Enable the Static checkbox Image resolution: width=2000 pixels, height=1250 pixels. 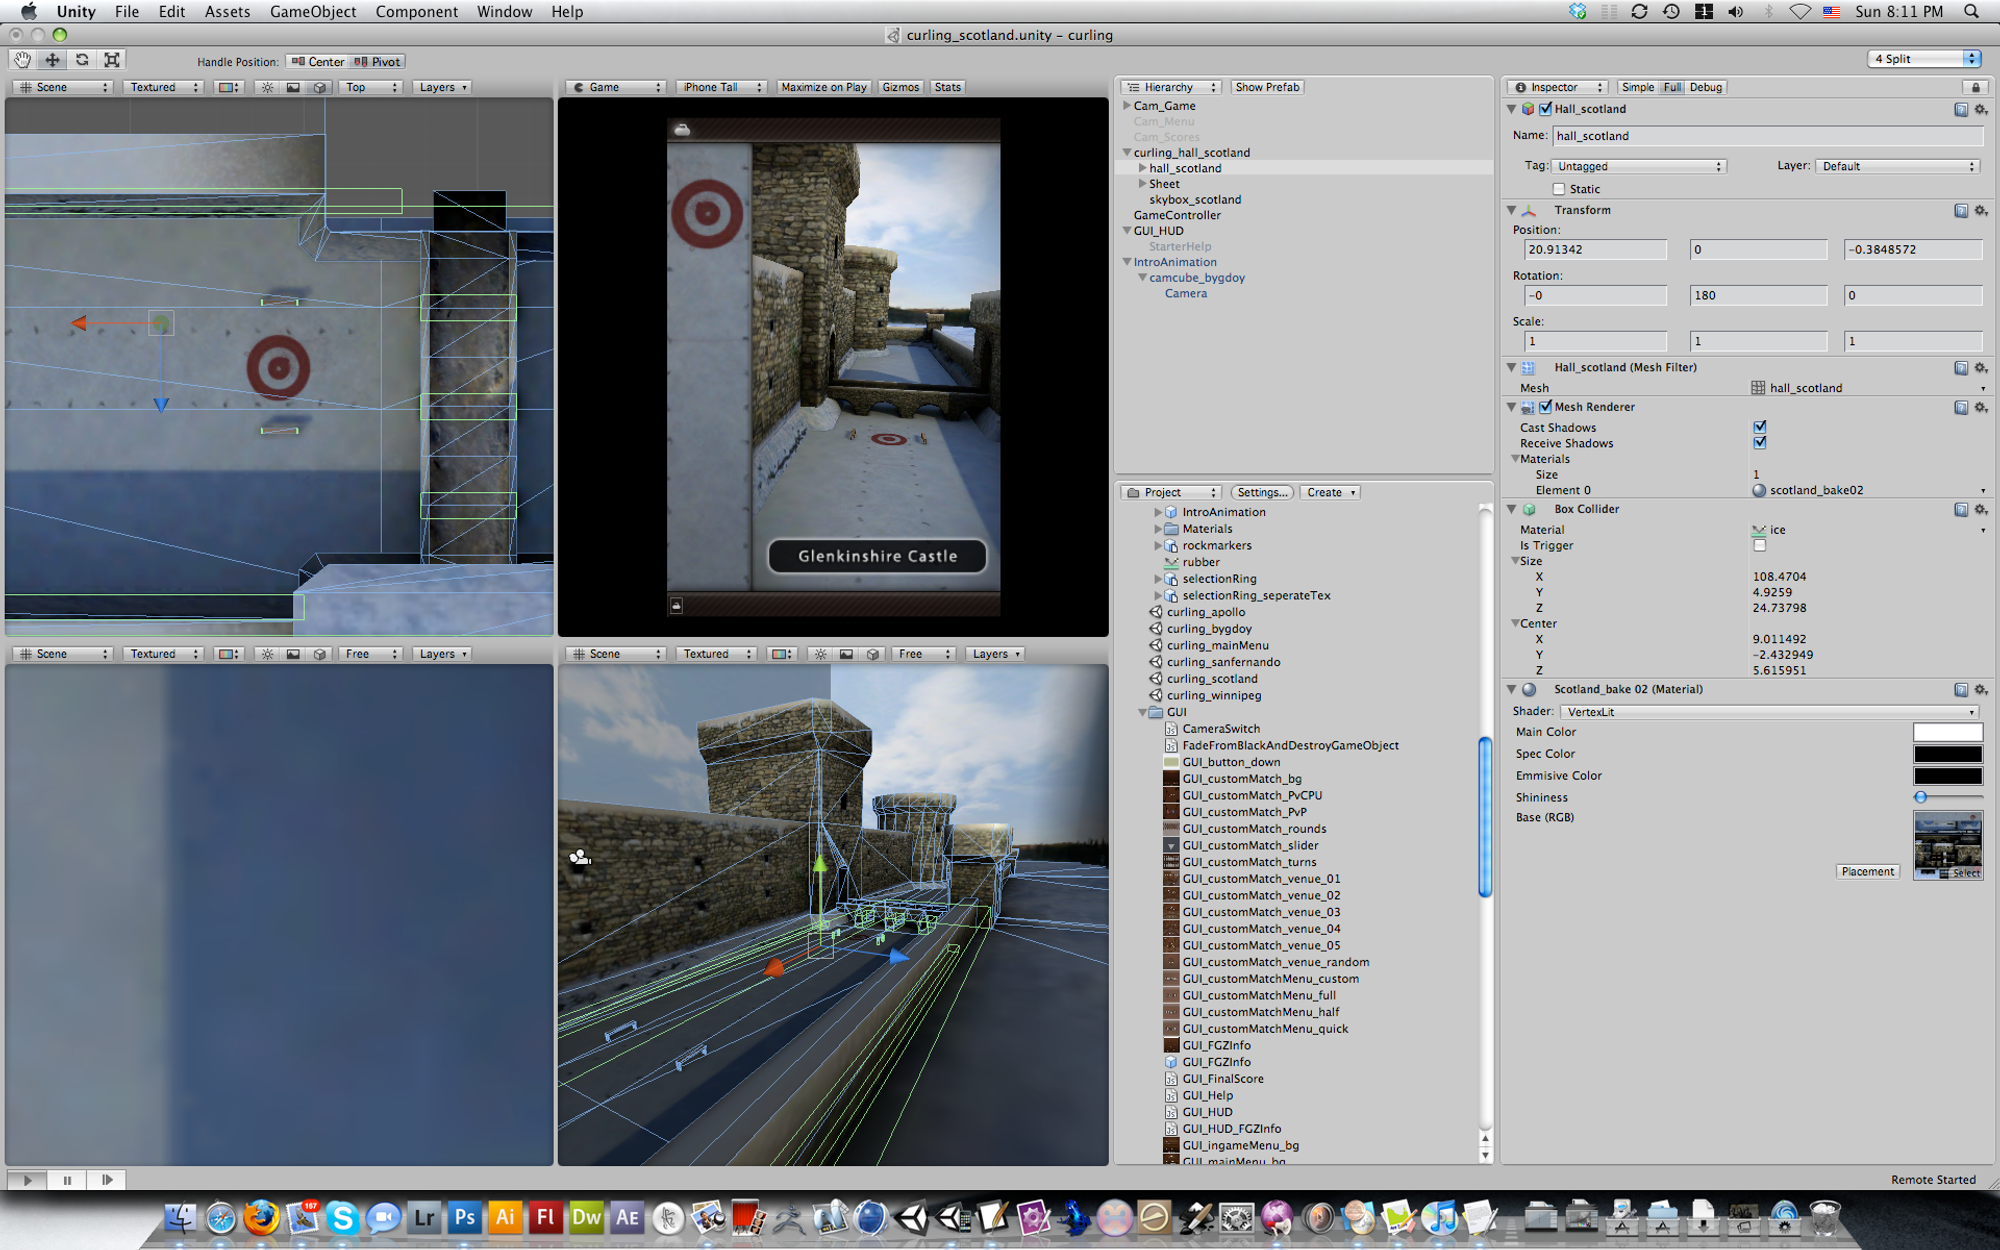pos(1558,189)
